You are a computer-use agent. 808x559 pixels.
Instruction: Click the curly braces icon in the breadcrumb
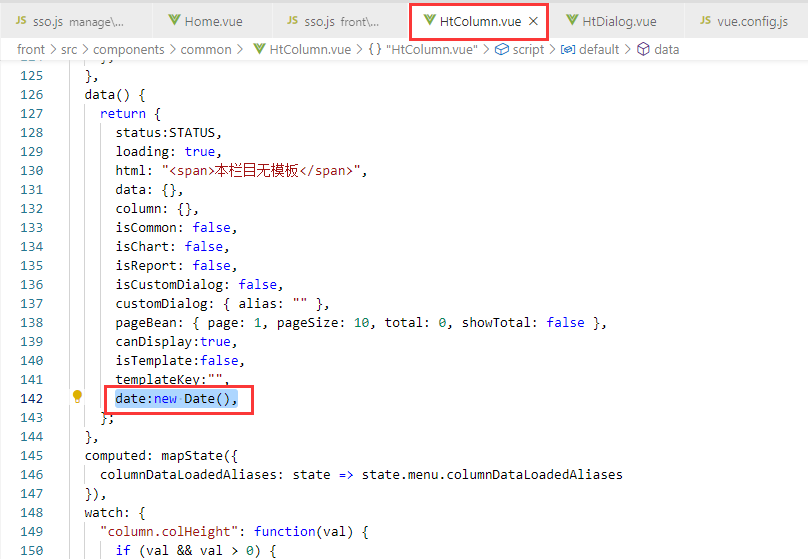[374, 49]
